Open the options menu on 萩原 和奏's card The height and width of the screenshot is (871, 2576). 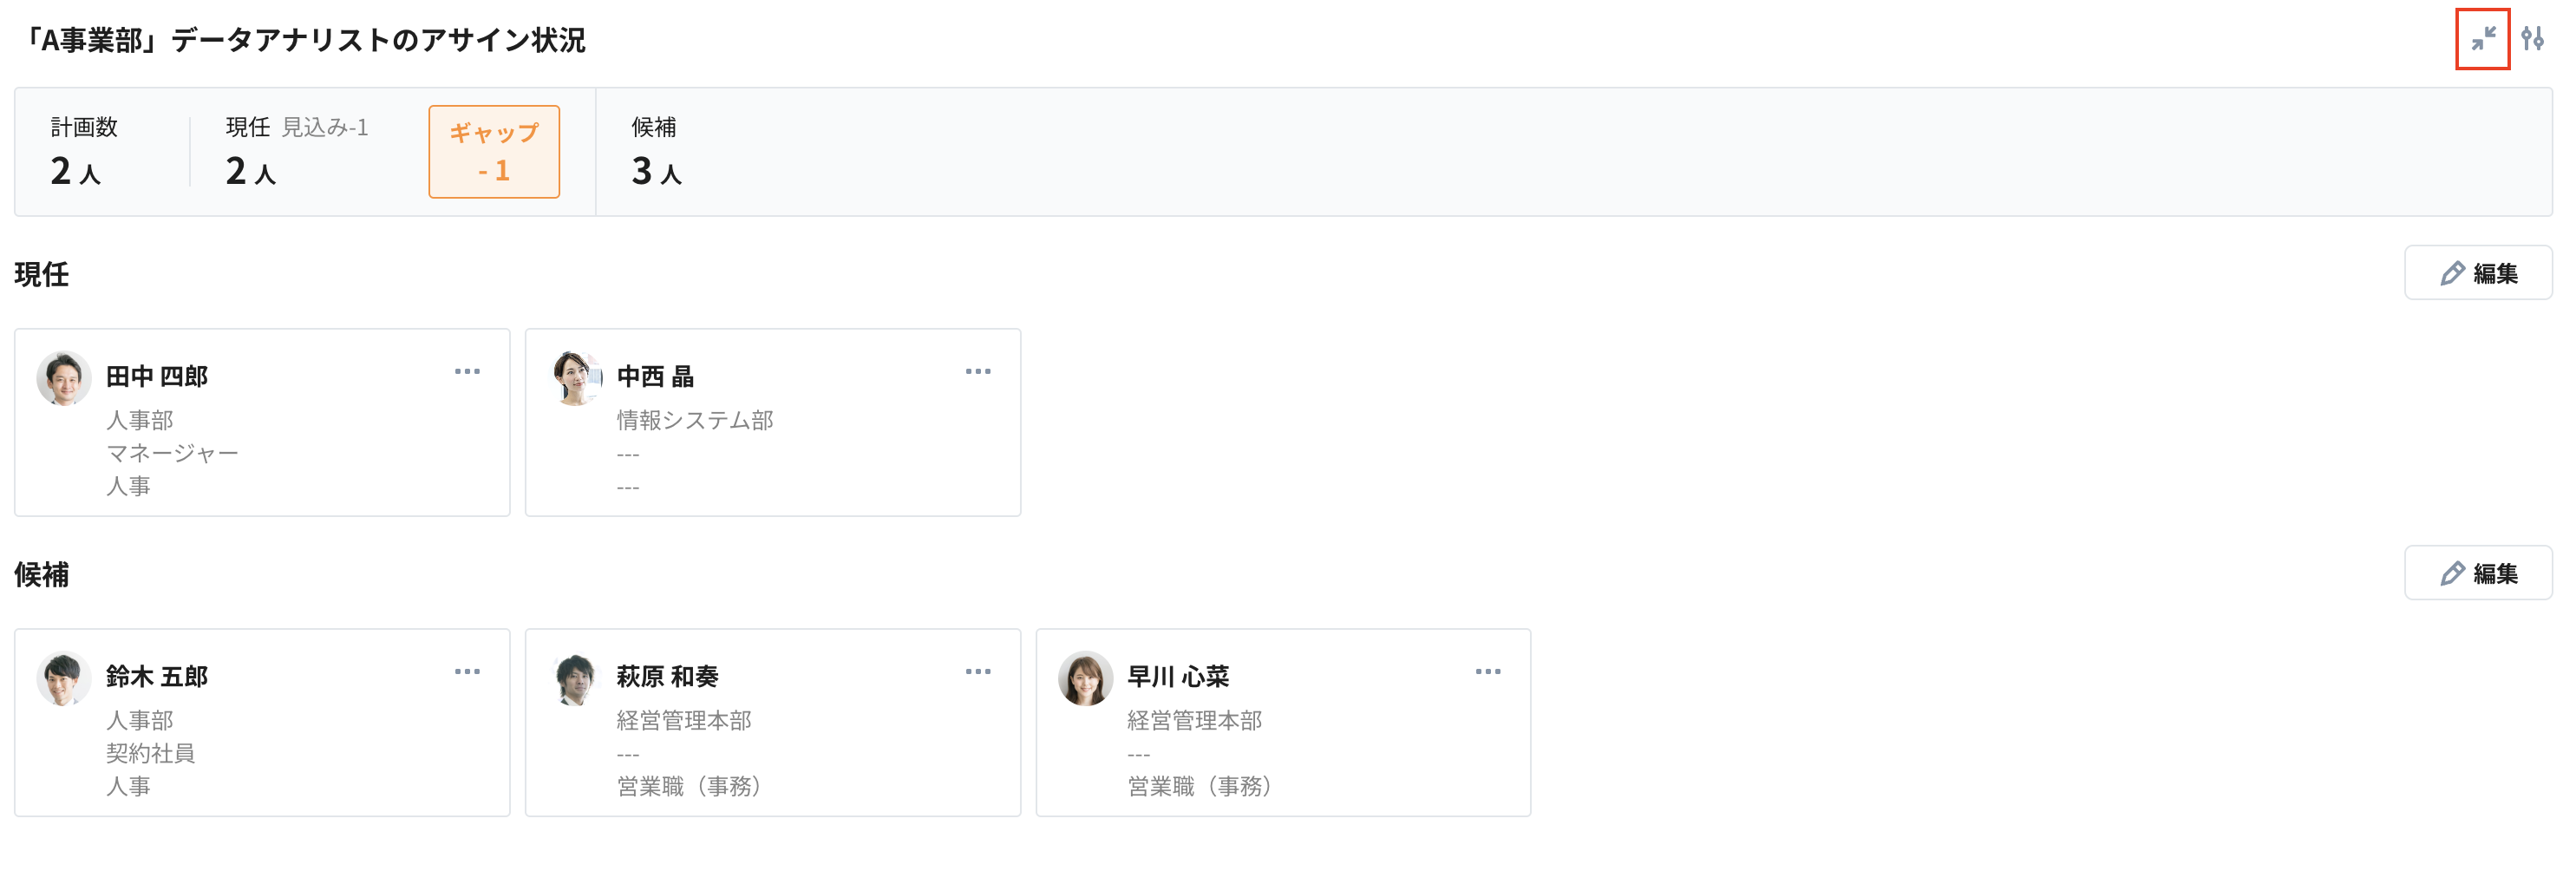click(978, 671)
